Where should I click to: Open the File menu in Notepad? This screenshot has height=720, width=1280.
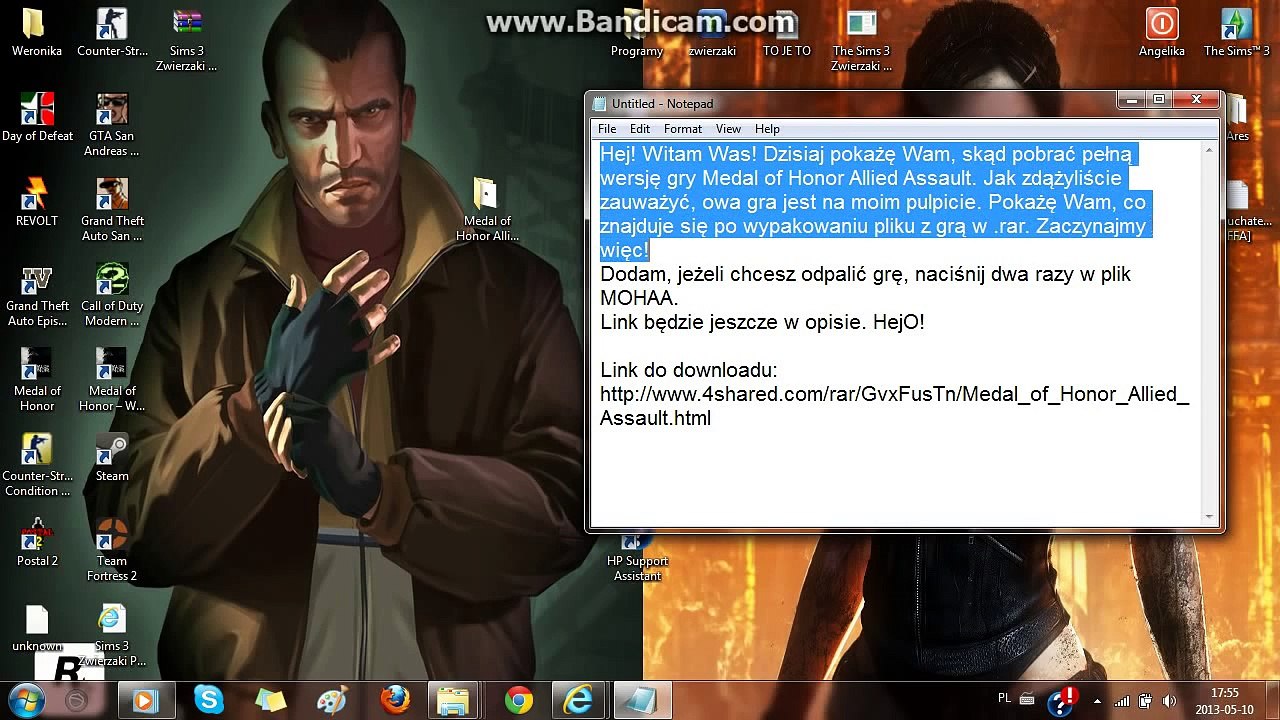point(607,129)
